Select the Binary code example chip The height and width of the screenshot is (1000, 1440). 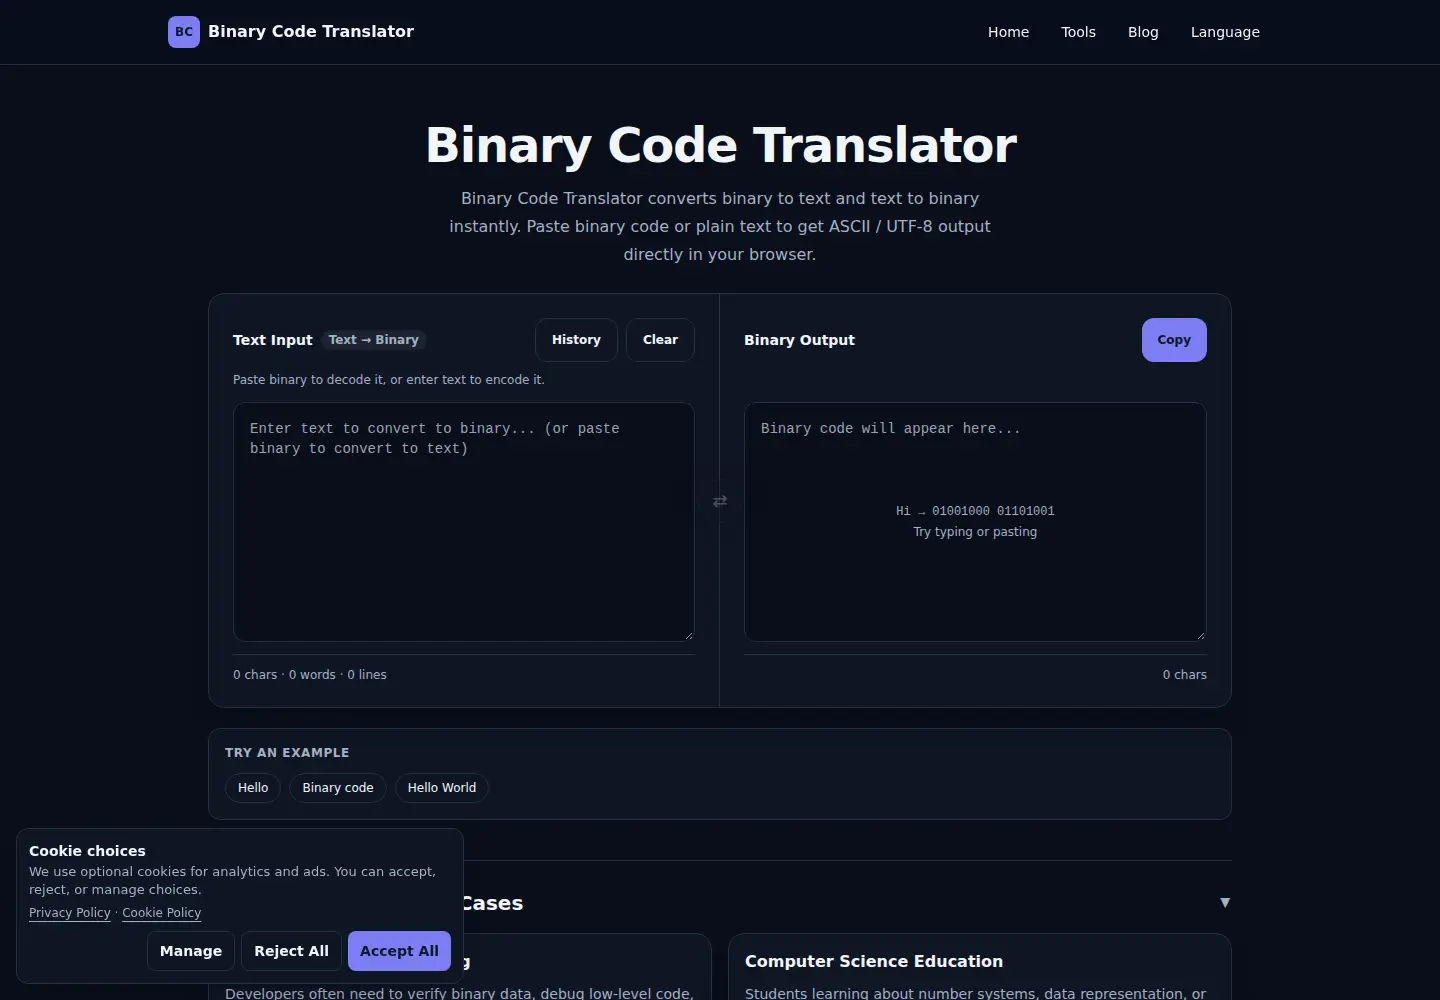(338, 788)
